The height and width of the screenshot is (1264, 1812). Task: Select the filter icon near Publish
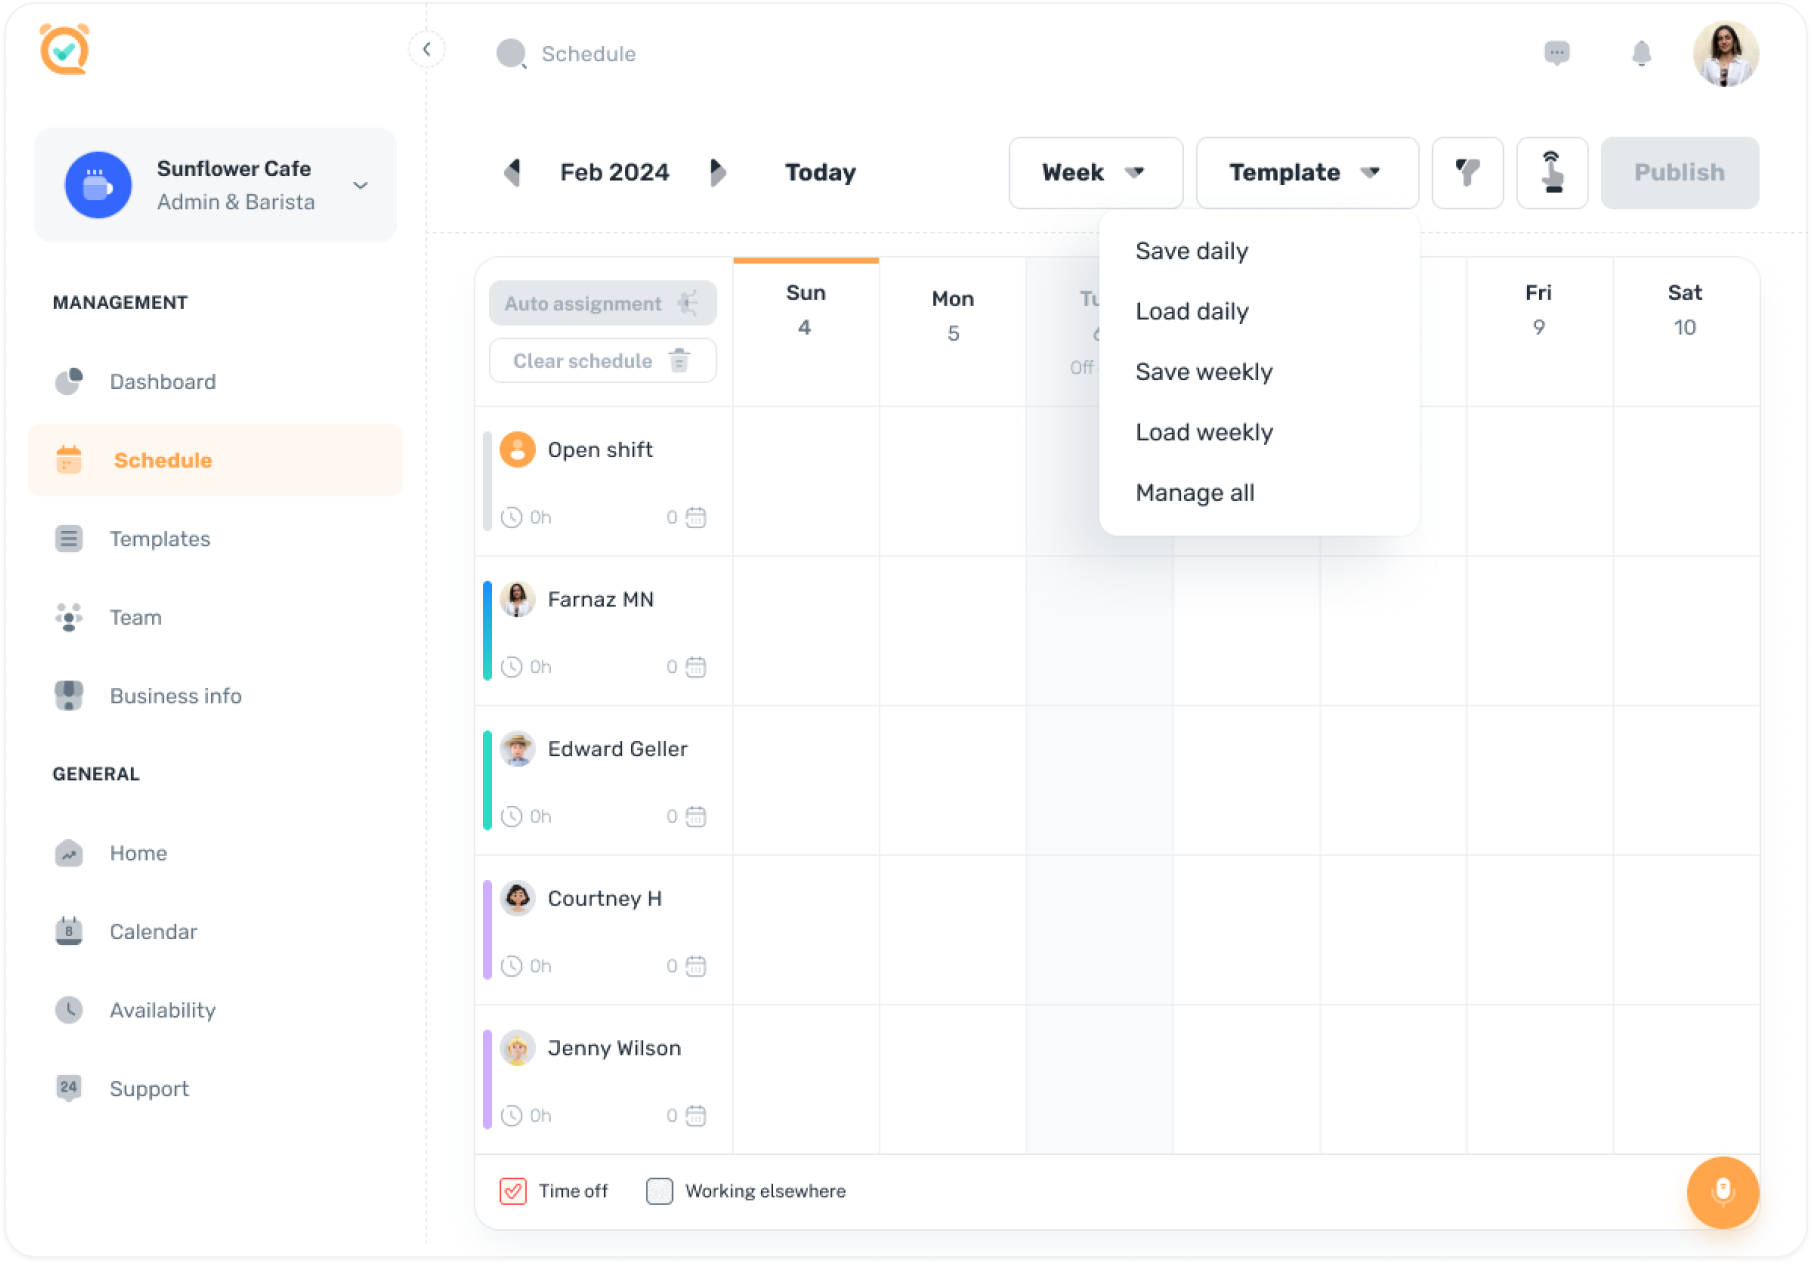(1468, 172)
